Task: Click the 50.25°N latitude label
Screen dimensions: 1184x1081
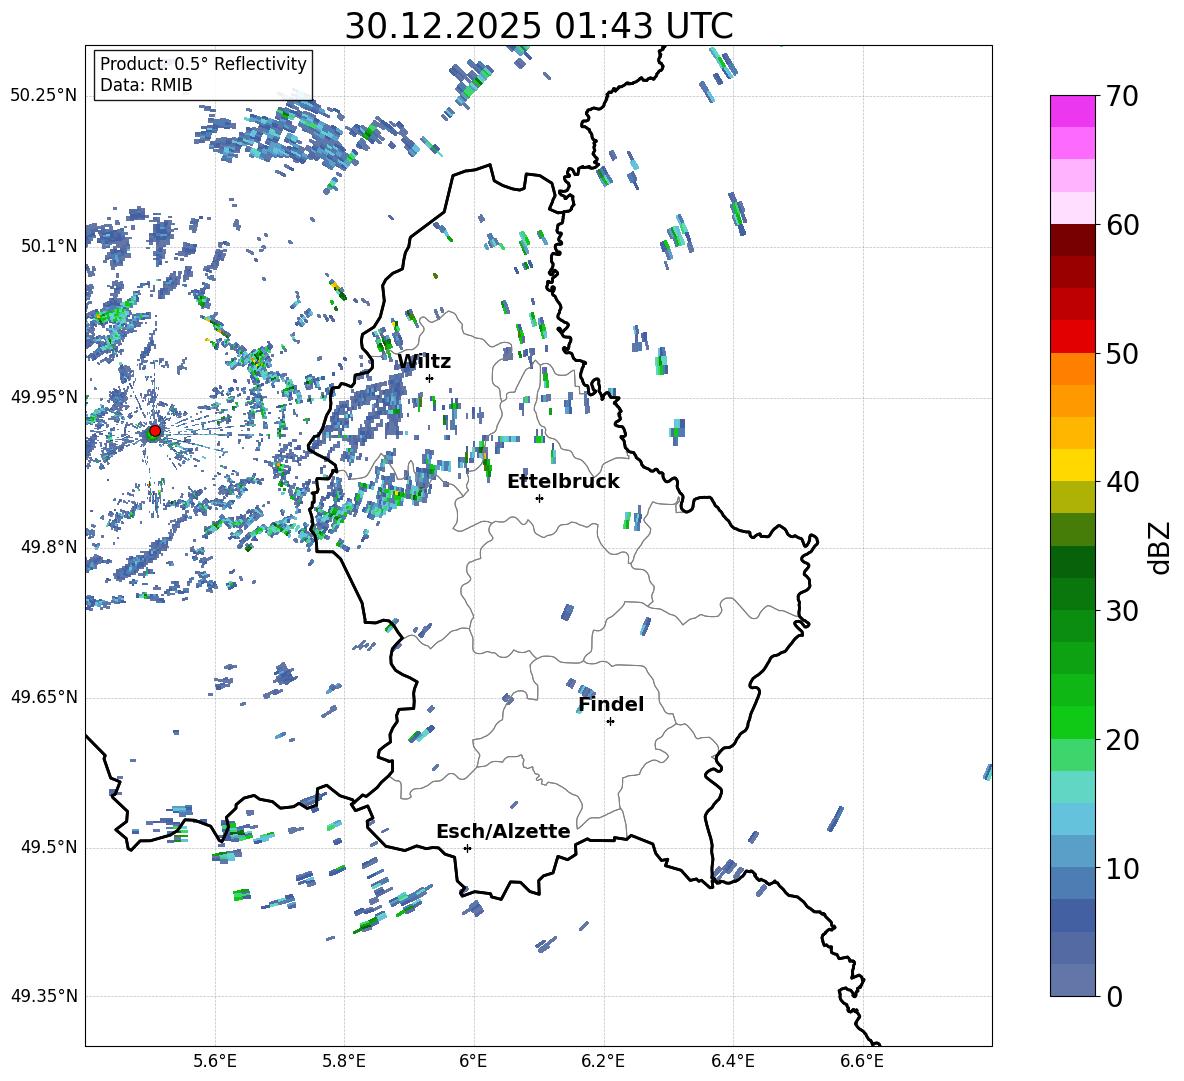Action: click(x=44, y=96)
